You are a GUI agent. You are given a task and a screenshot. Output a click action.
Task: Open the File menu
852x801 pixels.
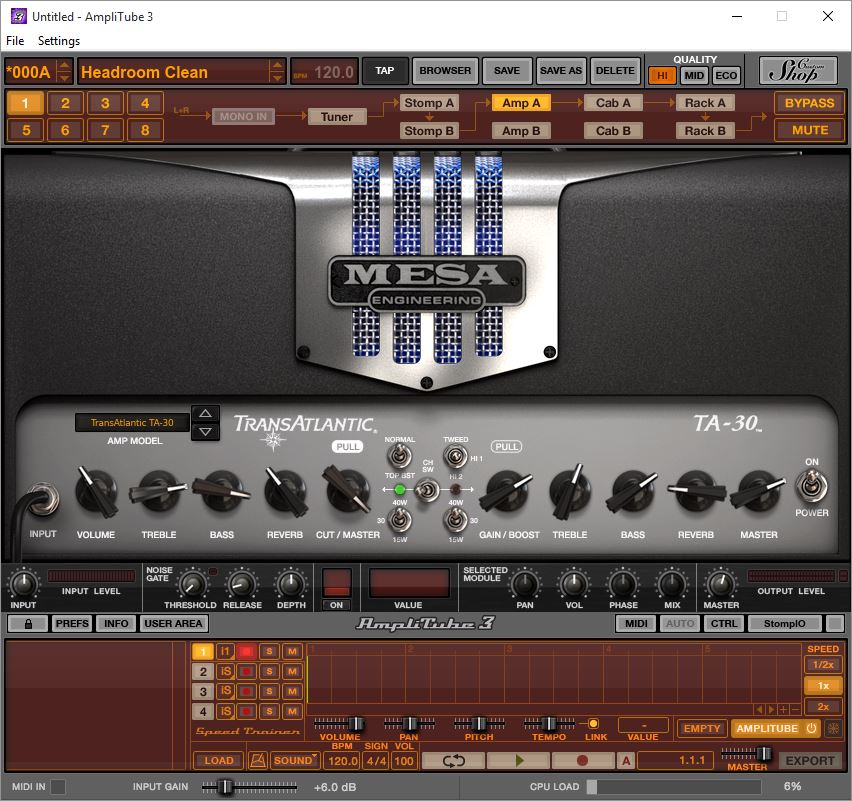pos(15,41)
